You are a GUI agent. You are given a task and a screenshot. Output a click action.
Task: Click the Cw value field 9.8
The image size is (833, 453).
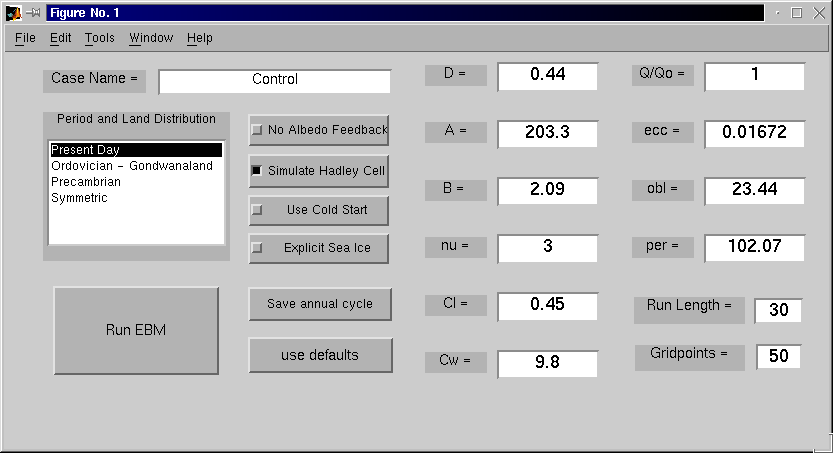[548, 364]
